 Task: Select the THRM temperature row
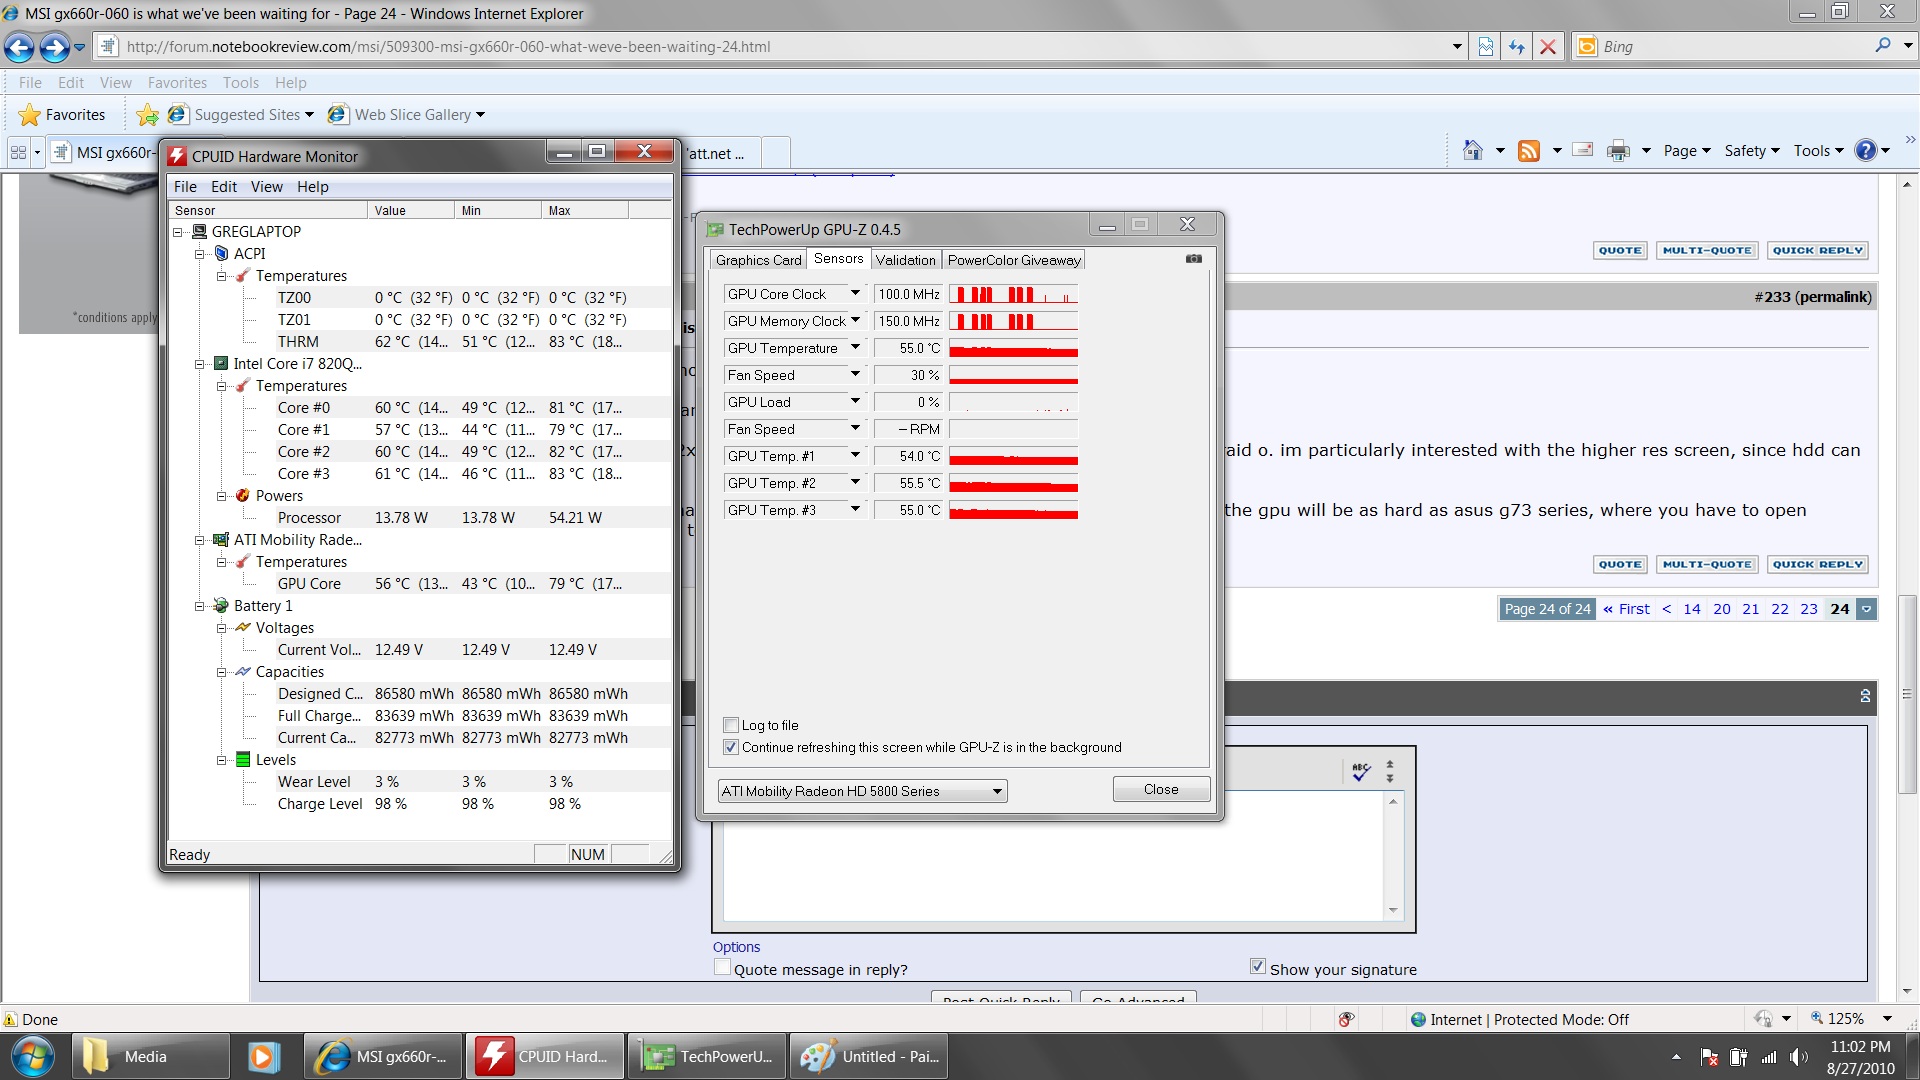pyautogui.click(x=420, y=342)
